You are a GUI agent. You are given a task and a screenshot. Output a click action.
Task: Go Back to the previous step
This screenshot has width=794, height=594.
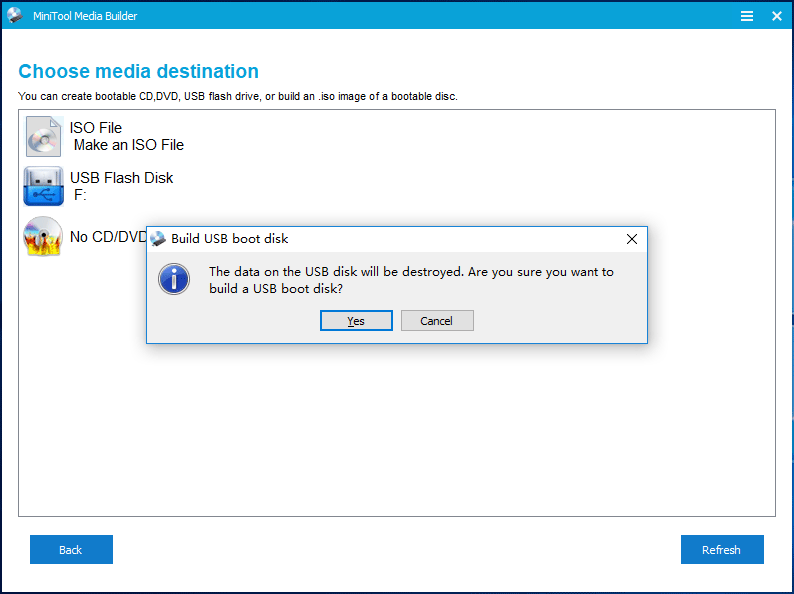tap(71, 549)
